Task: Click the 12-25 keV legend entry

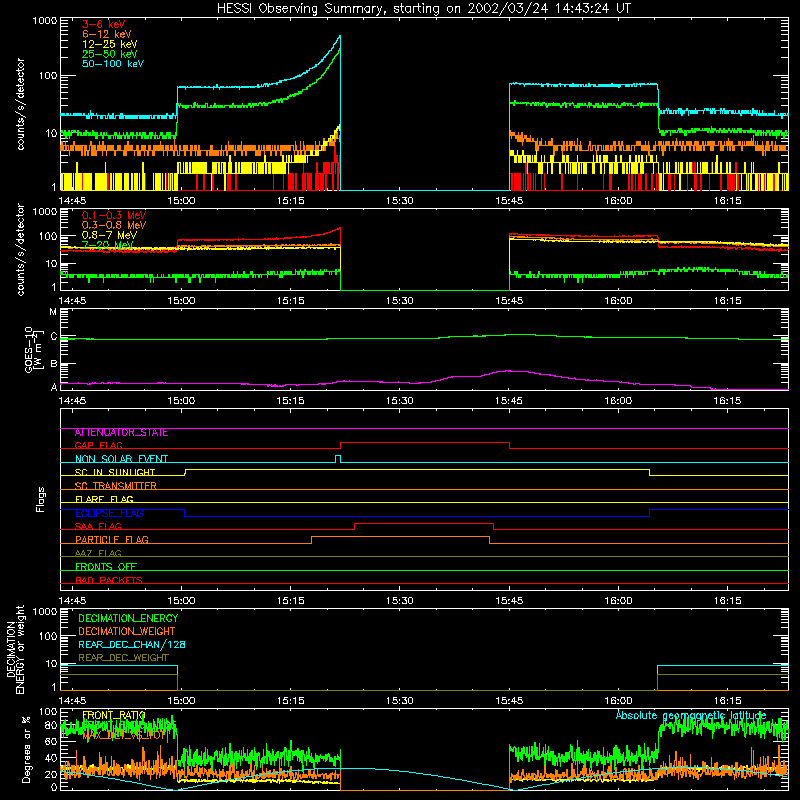Action: 109,44
